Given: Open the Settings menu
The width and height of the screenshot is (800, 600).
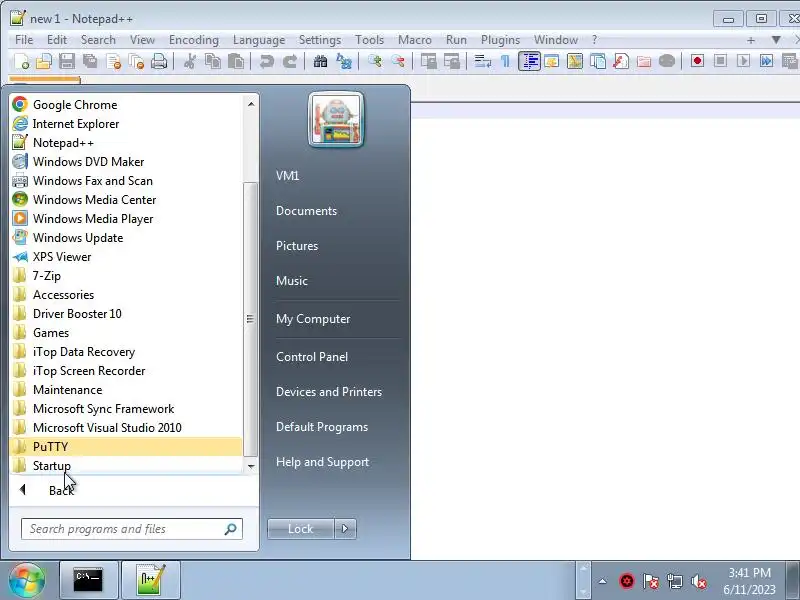Looking at the screenshot, I should click(320, 40).
